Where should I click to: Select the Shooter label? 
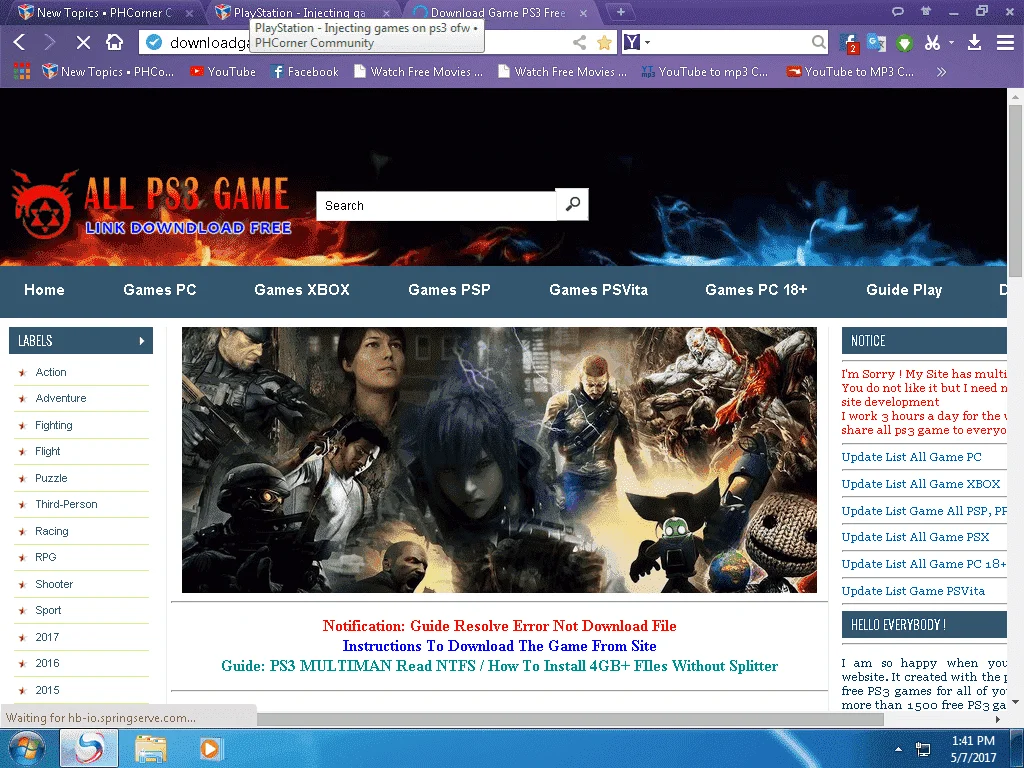pos(54,584)
